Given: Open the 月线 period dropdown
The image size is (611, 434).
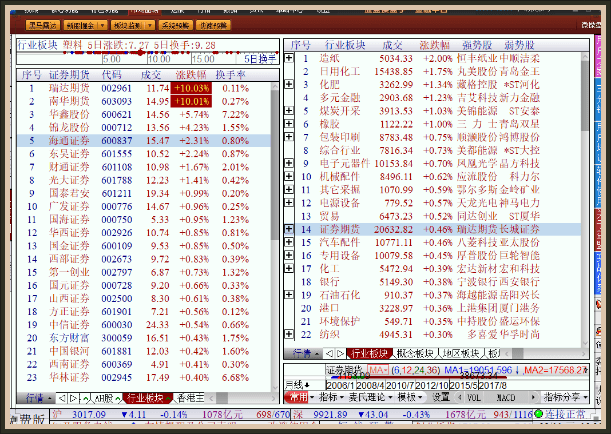Looking at the screenshot, I should point(298,385).
